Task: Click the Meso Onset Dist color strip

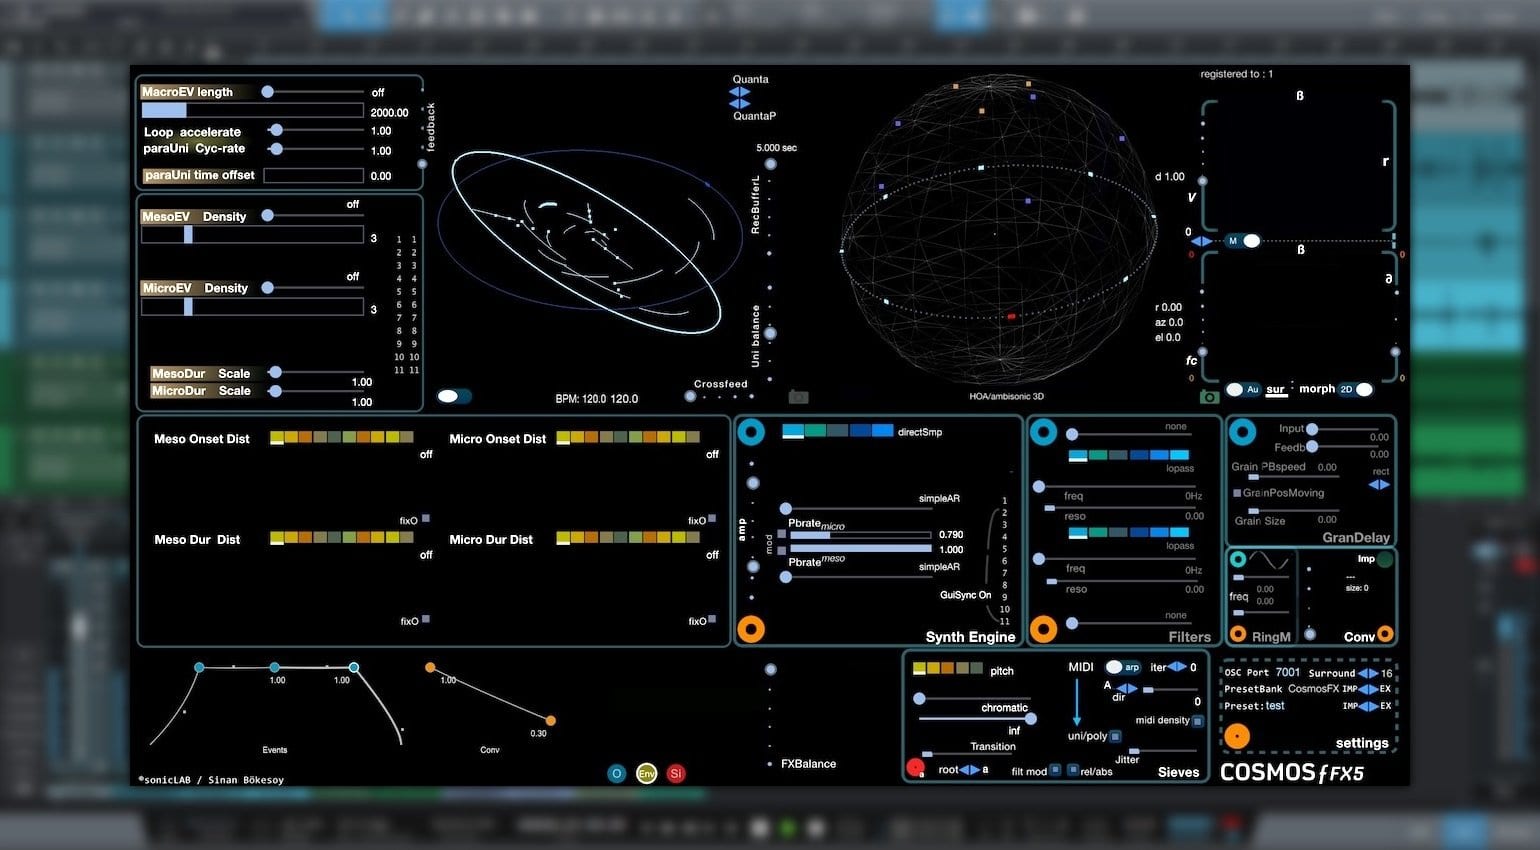Action: (x=342, y=437)
